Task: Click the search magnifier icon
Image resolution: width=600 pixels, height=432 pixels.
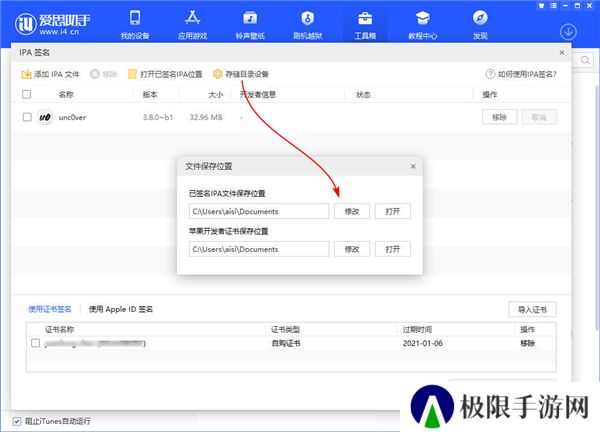Action: 585,60
